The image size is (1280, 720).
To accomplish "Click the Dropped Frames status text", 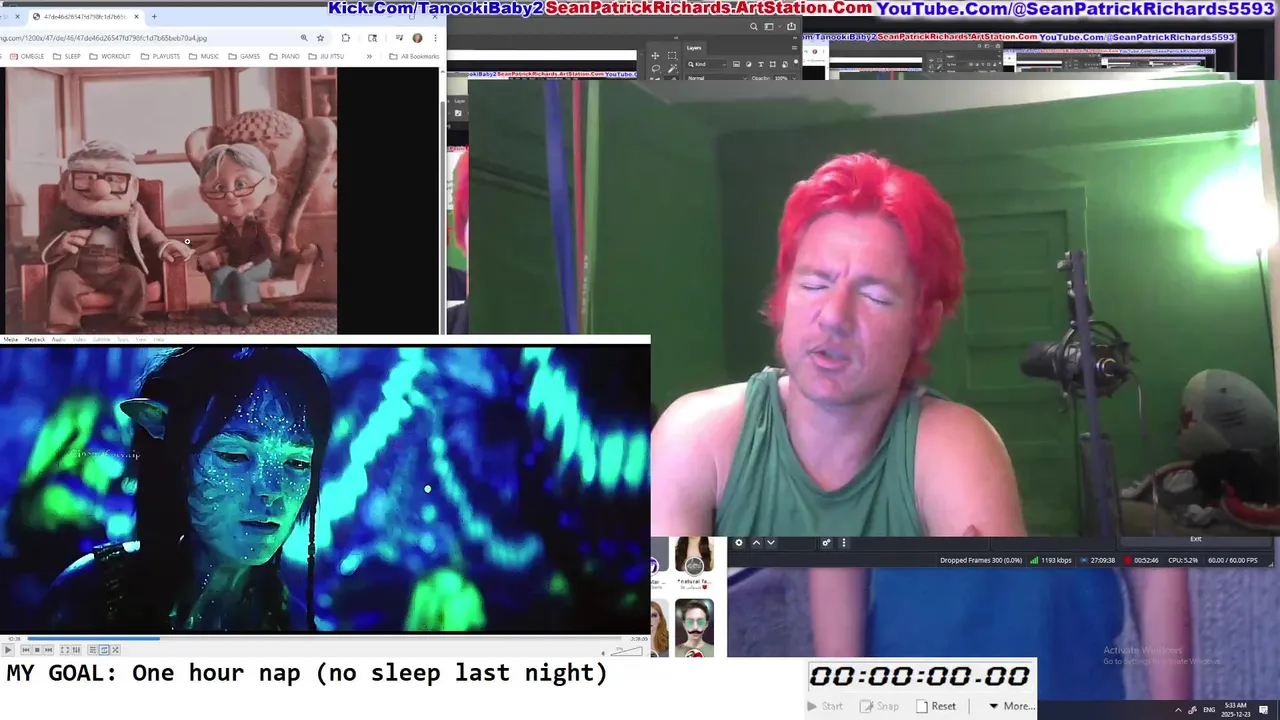I will point(981,560).
